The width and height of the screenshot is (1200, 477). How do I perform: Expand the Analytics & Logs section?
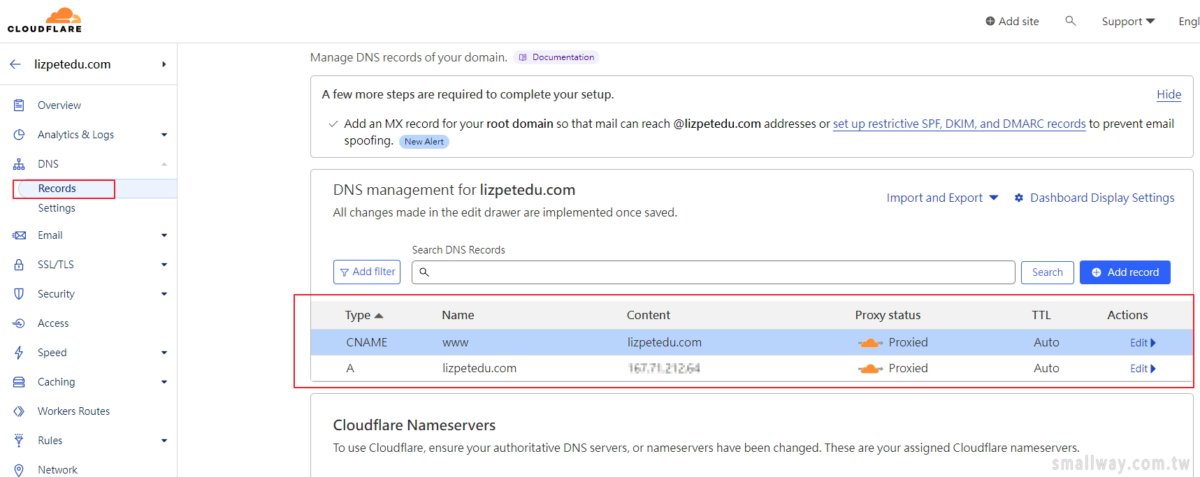coord(164,135)
